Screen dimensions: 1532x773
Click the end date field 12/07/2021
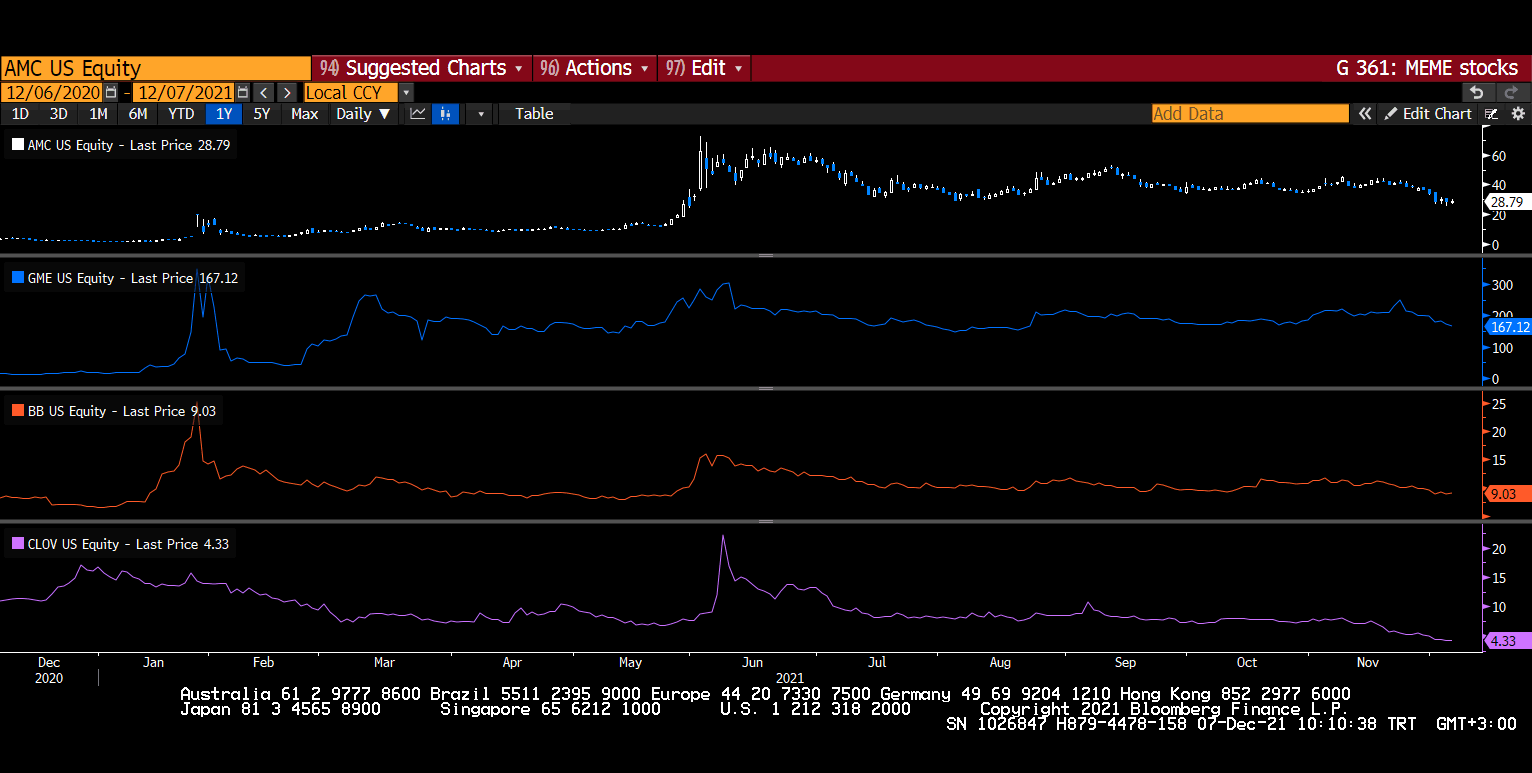[185, 92]
